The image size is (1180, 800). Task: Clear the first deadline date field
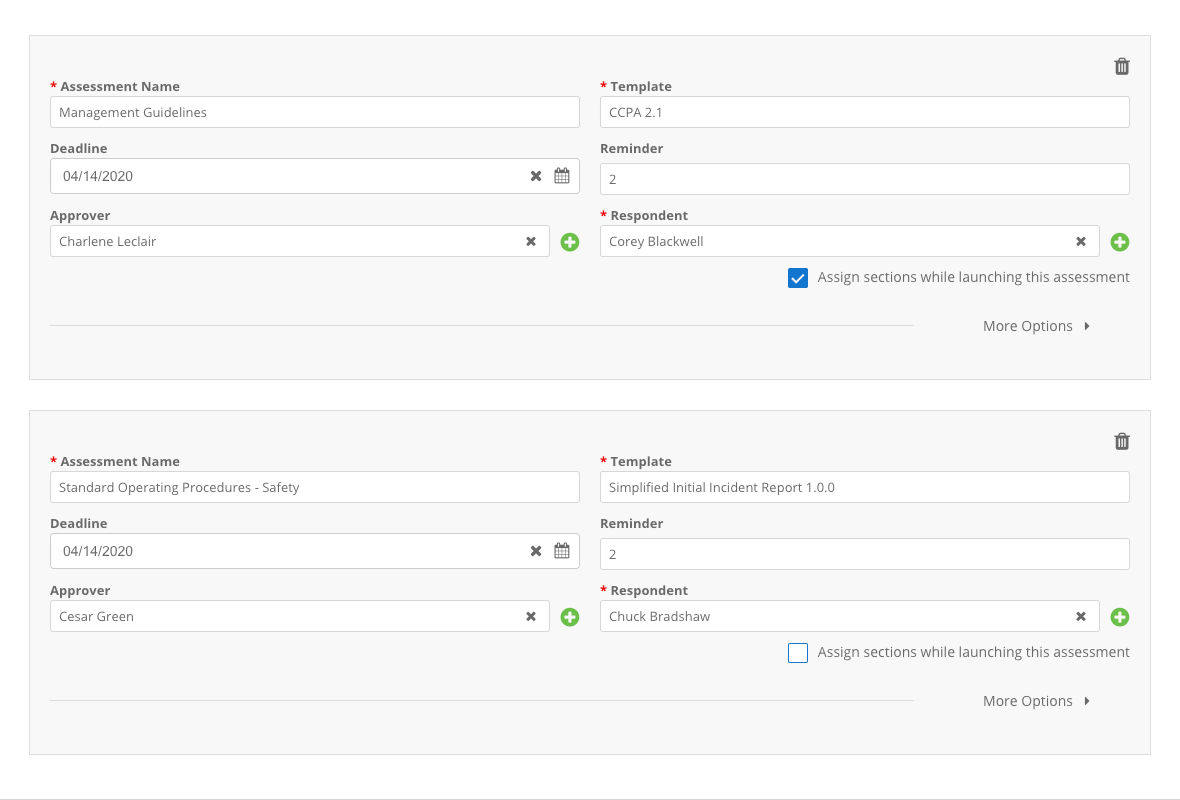(536, 175)
